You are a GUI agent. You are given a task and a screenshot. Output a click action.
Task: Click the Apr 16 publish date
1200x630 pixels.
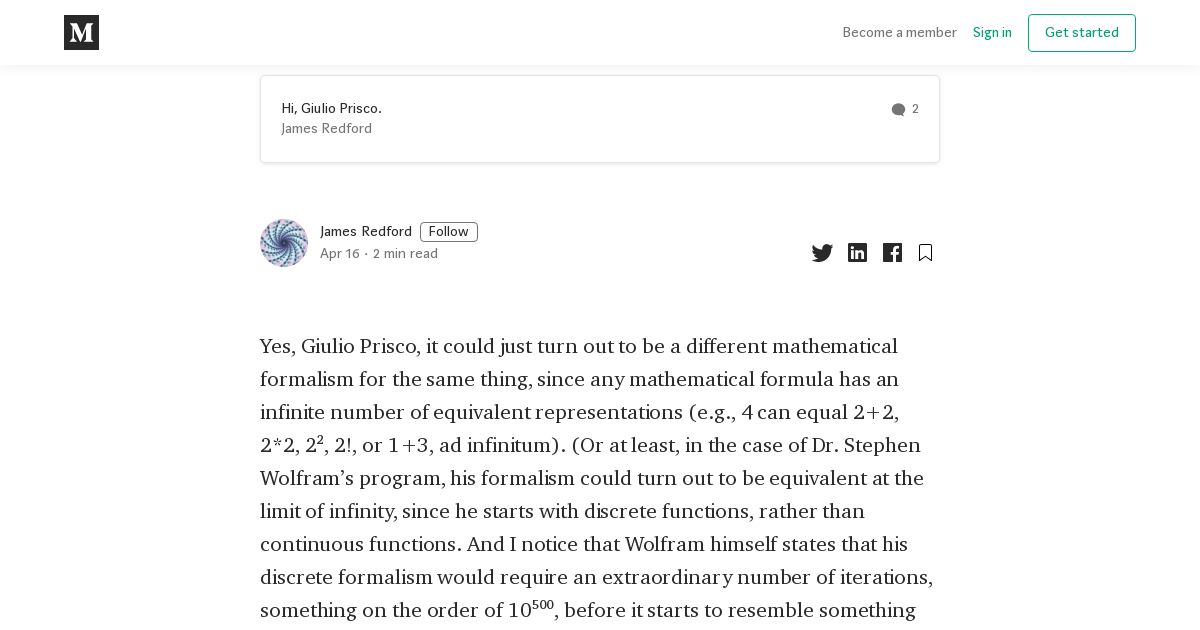tap(340, 254)
